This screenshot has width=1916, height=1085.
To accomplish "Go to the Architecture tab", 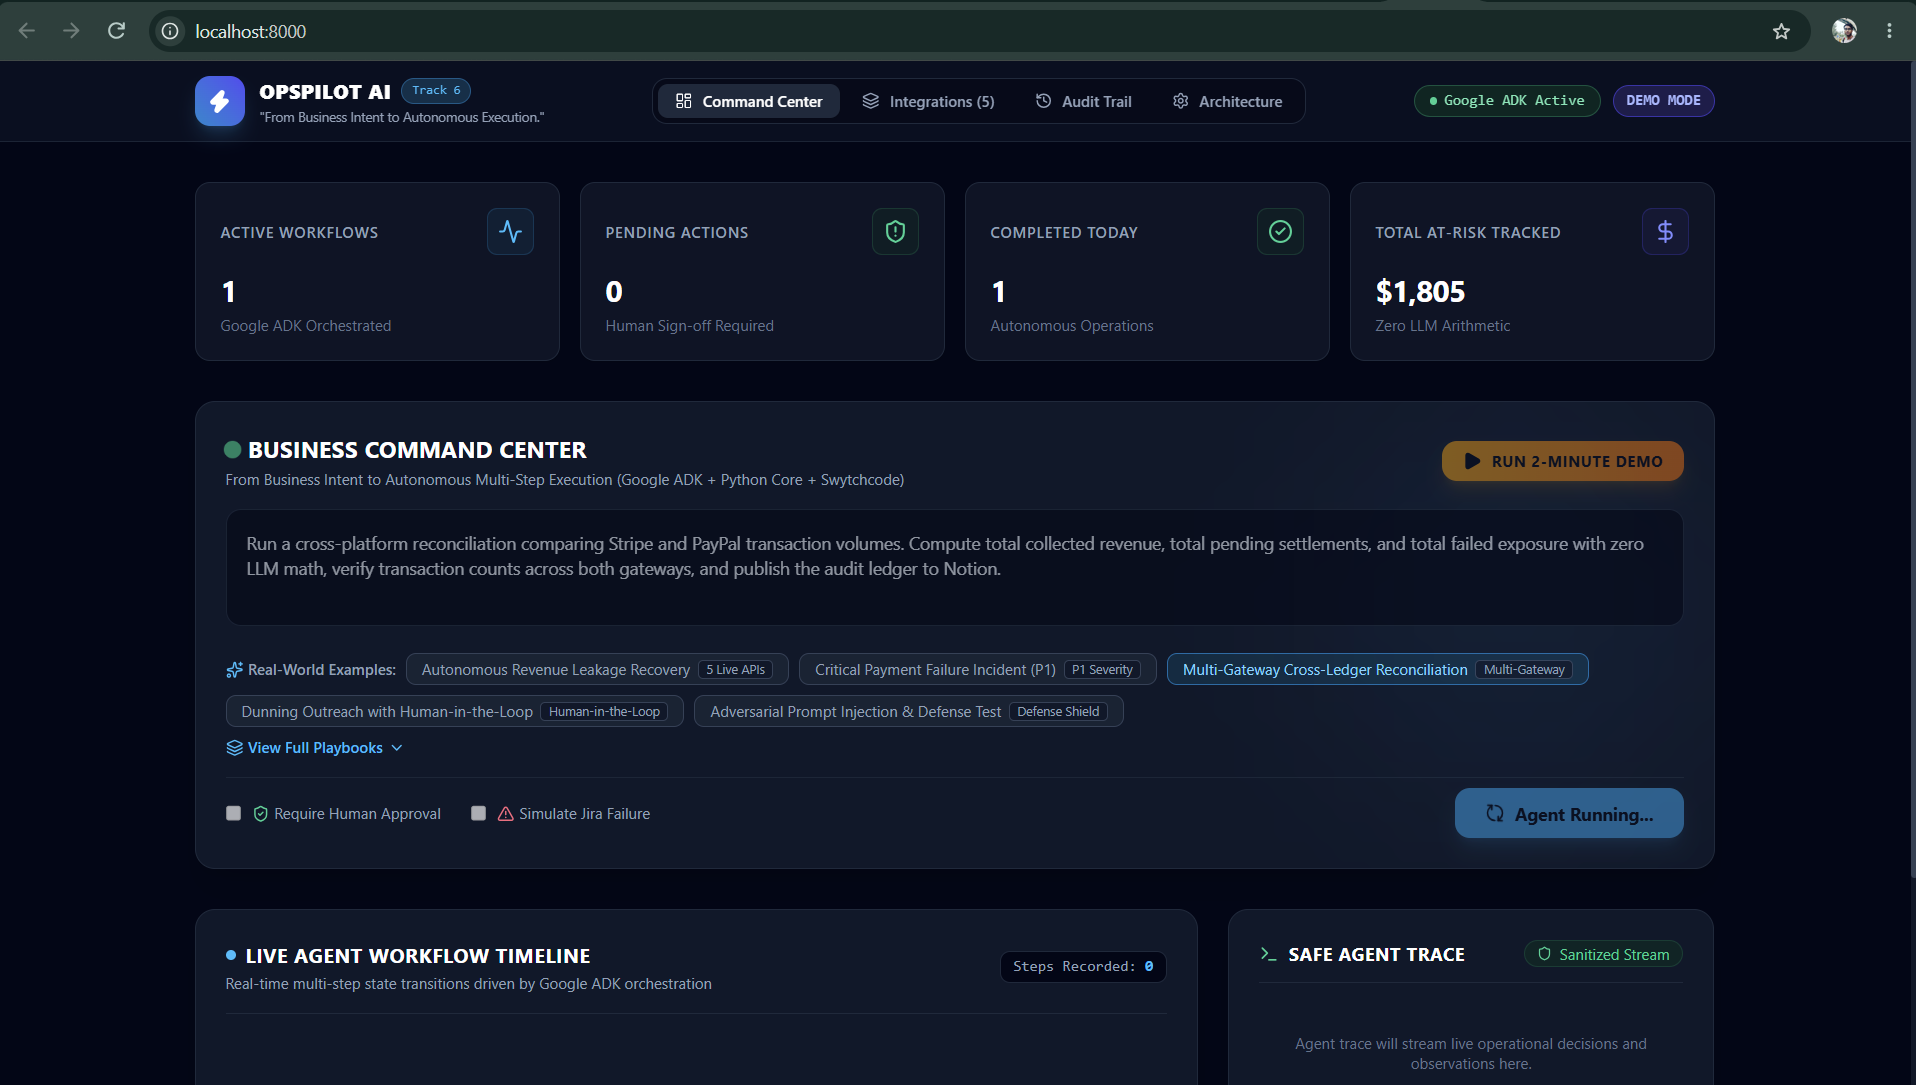I will (x=1227, y=101).
